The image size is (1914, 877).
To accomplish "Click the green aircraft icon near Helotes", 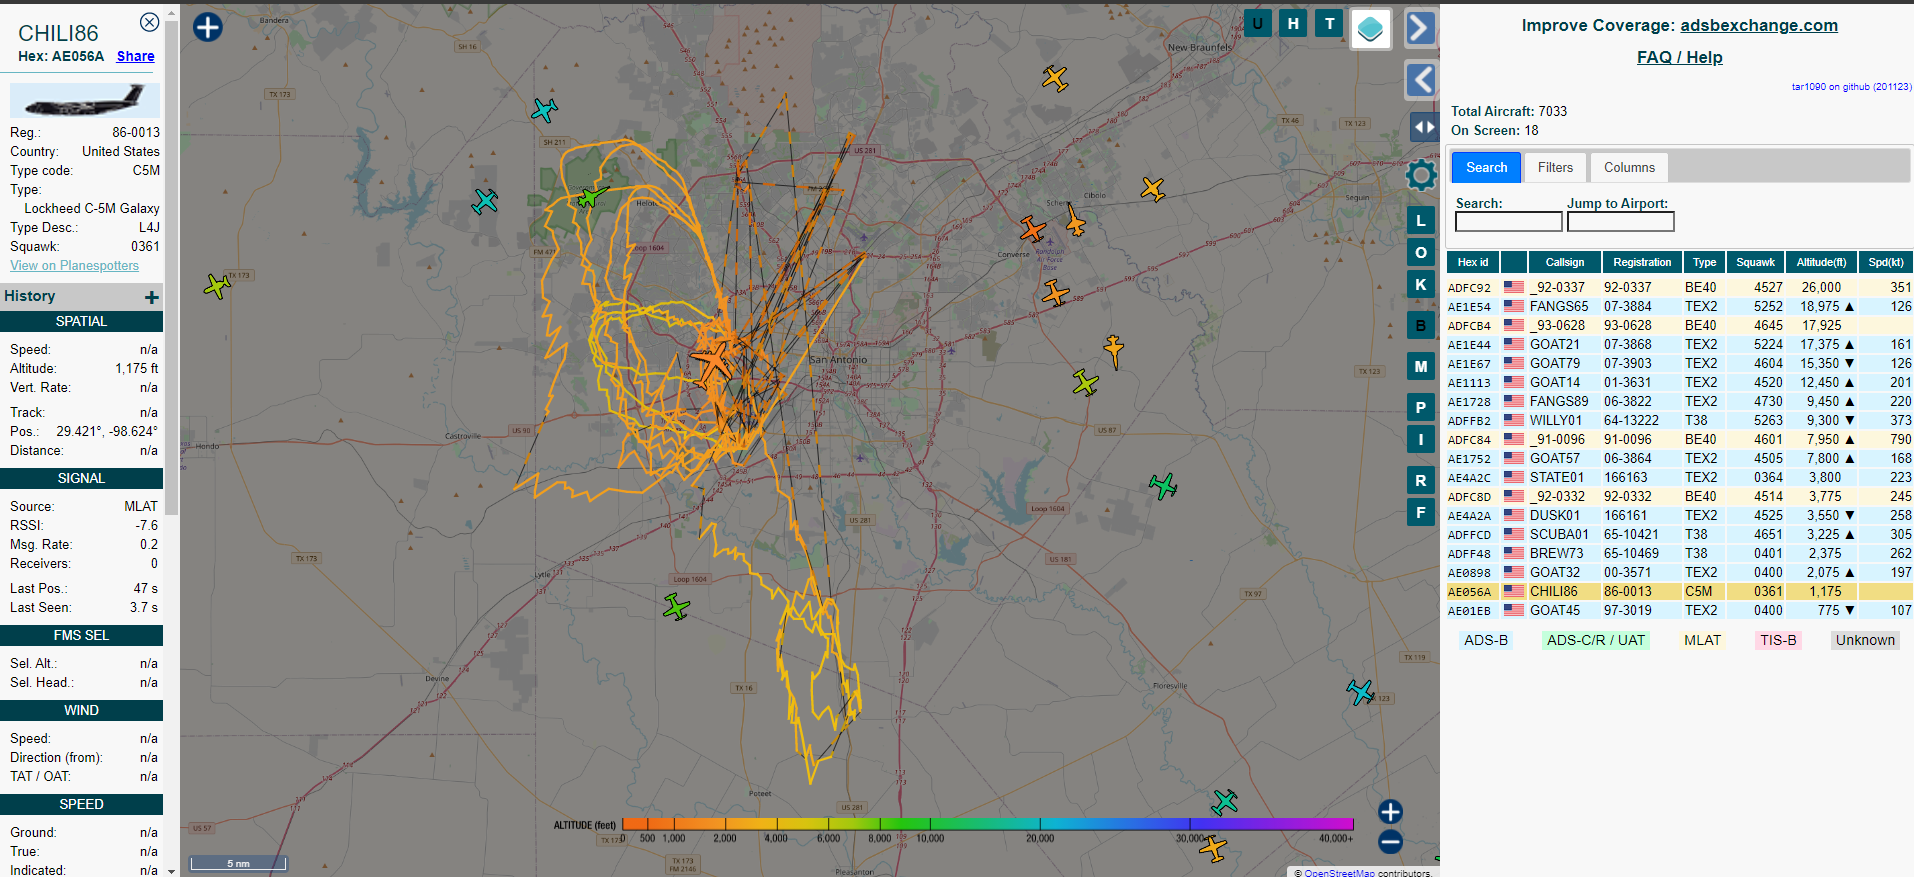I will [592, 197].
